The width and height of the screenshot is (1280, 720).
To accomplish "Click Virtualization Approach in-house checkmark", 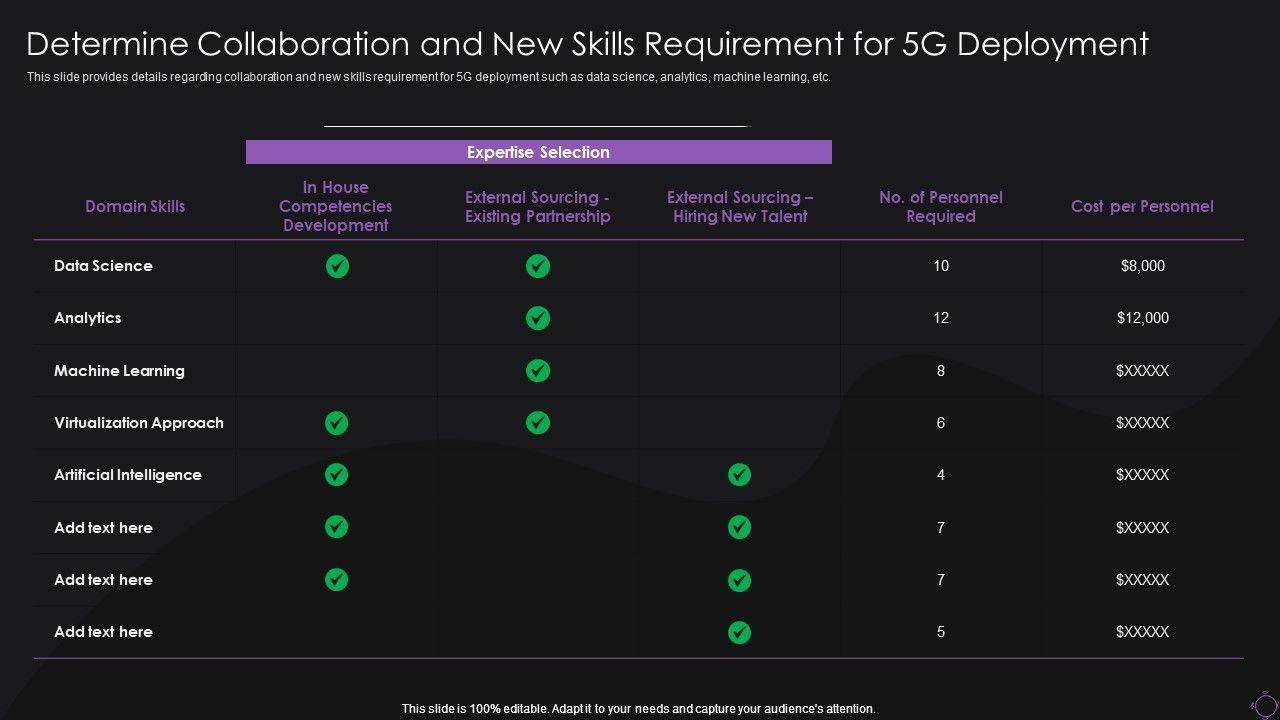I will click(337, 423).
